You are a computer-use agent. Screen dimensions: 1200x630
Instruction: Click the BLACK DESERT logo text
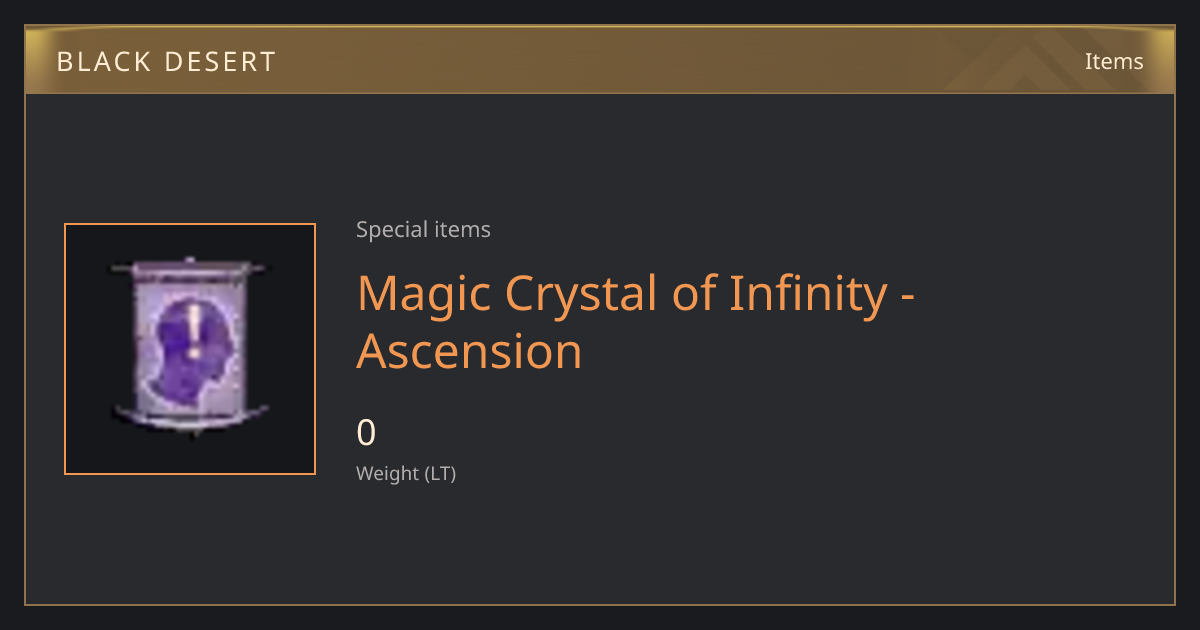coord(166,62)
